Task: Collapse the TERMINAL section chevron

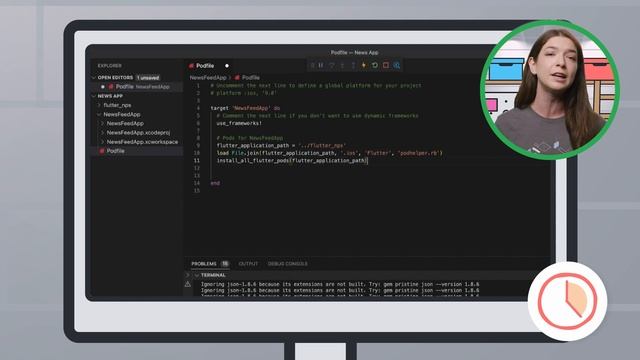Action: click(197, 276)
